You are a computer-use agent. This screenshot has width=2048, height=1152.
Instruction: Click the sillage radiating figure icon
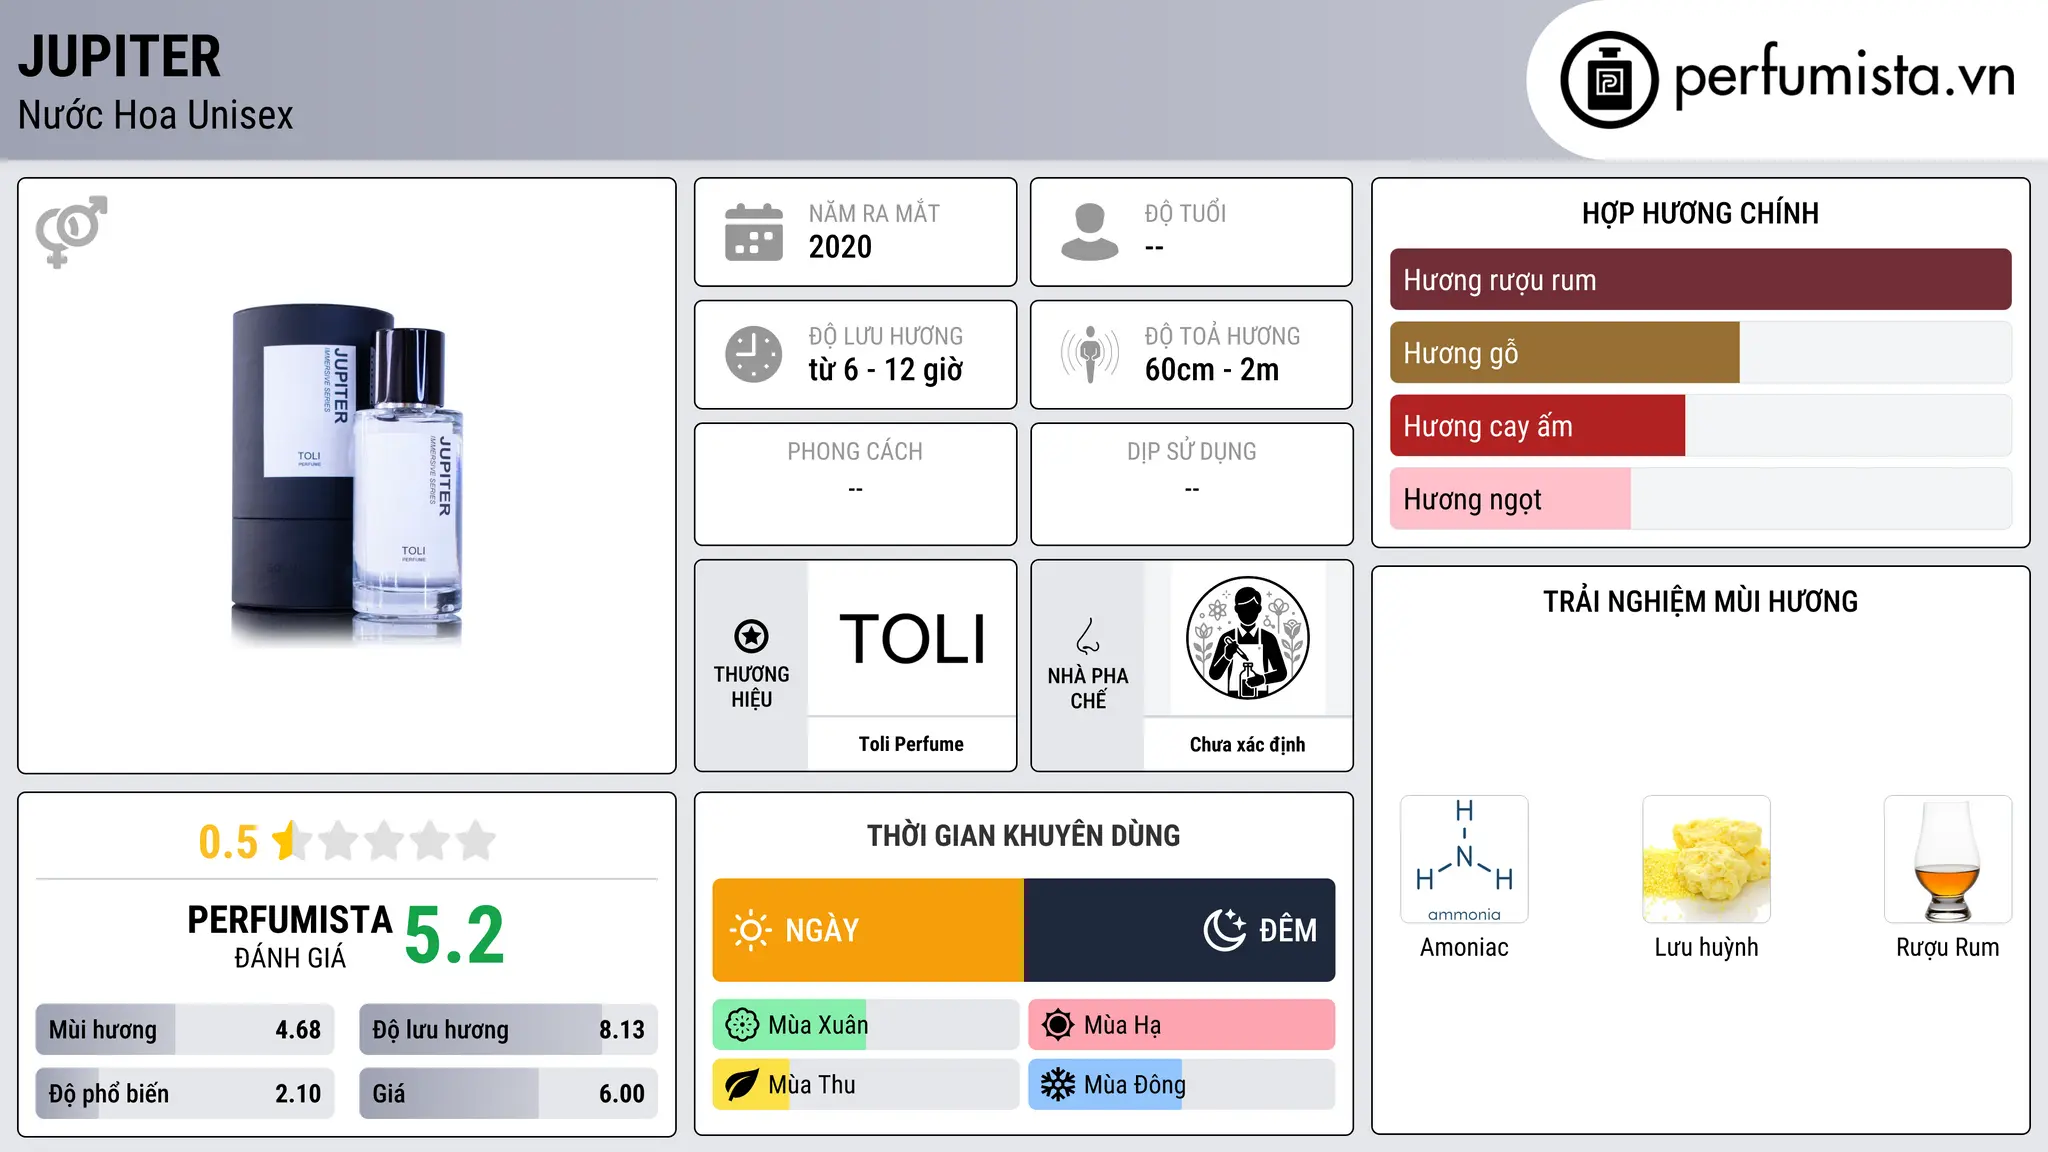point(1090,354)
